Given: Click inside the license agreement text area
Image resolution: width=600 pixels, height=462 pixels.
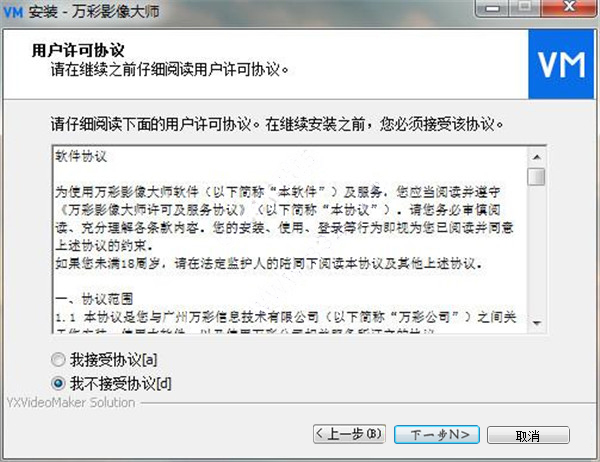Looking at the screenshot, I should (290, 240).
